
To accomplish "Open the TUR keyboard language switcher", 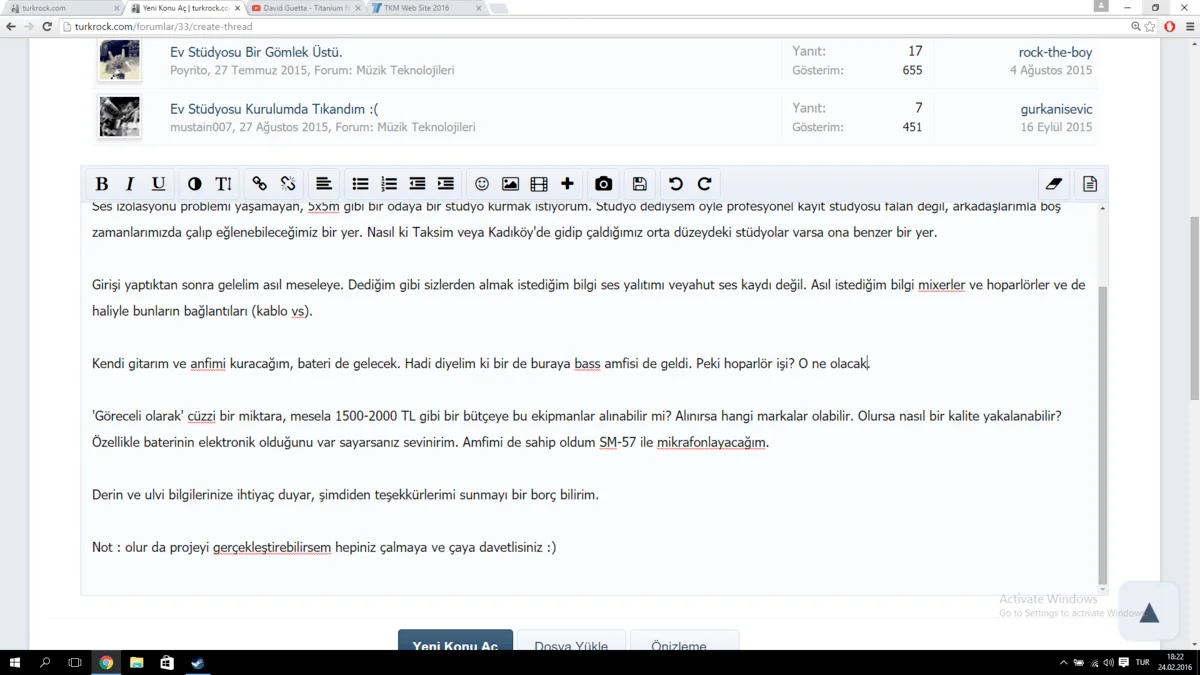I will (1142, 663).
